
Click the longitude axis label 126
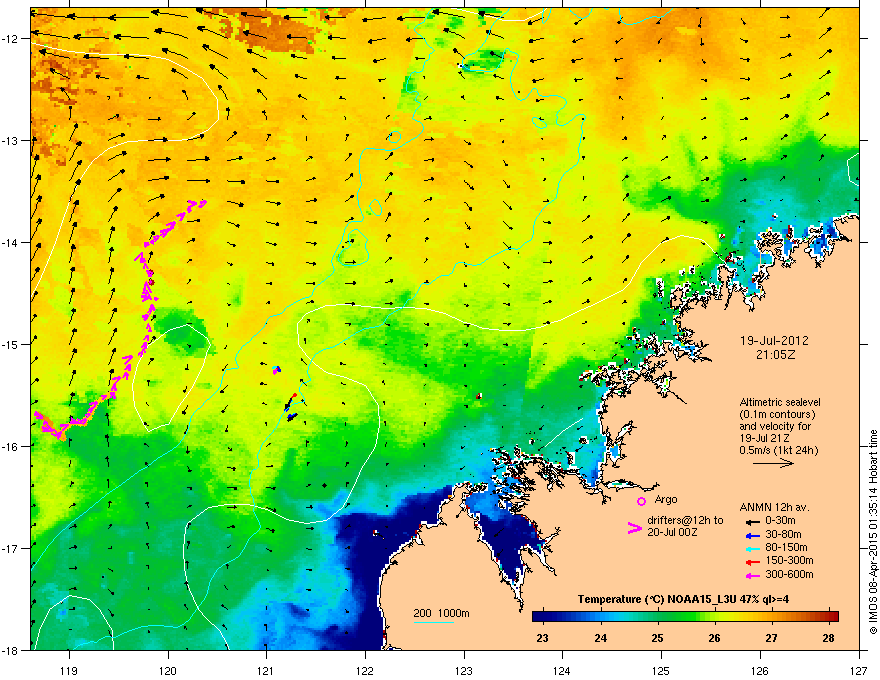[760, 670]
